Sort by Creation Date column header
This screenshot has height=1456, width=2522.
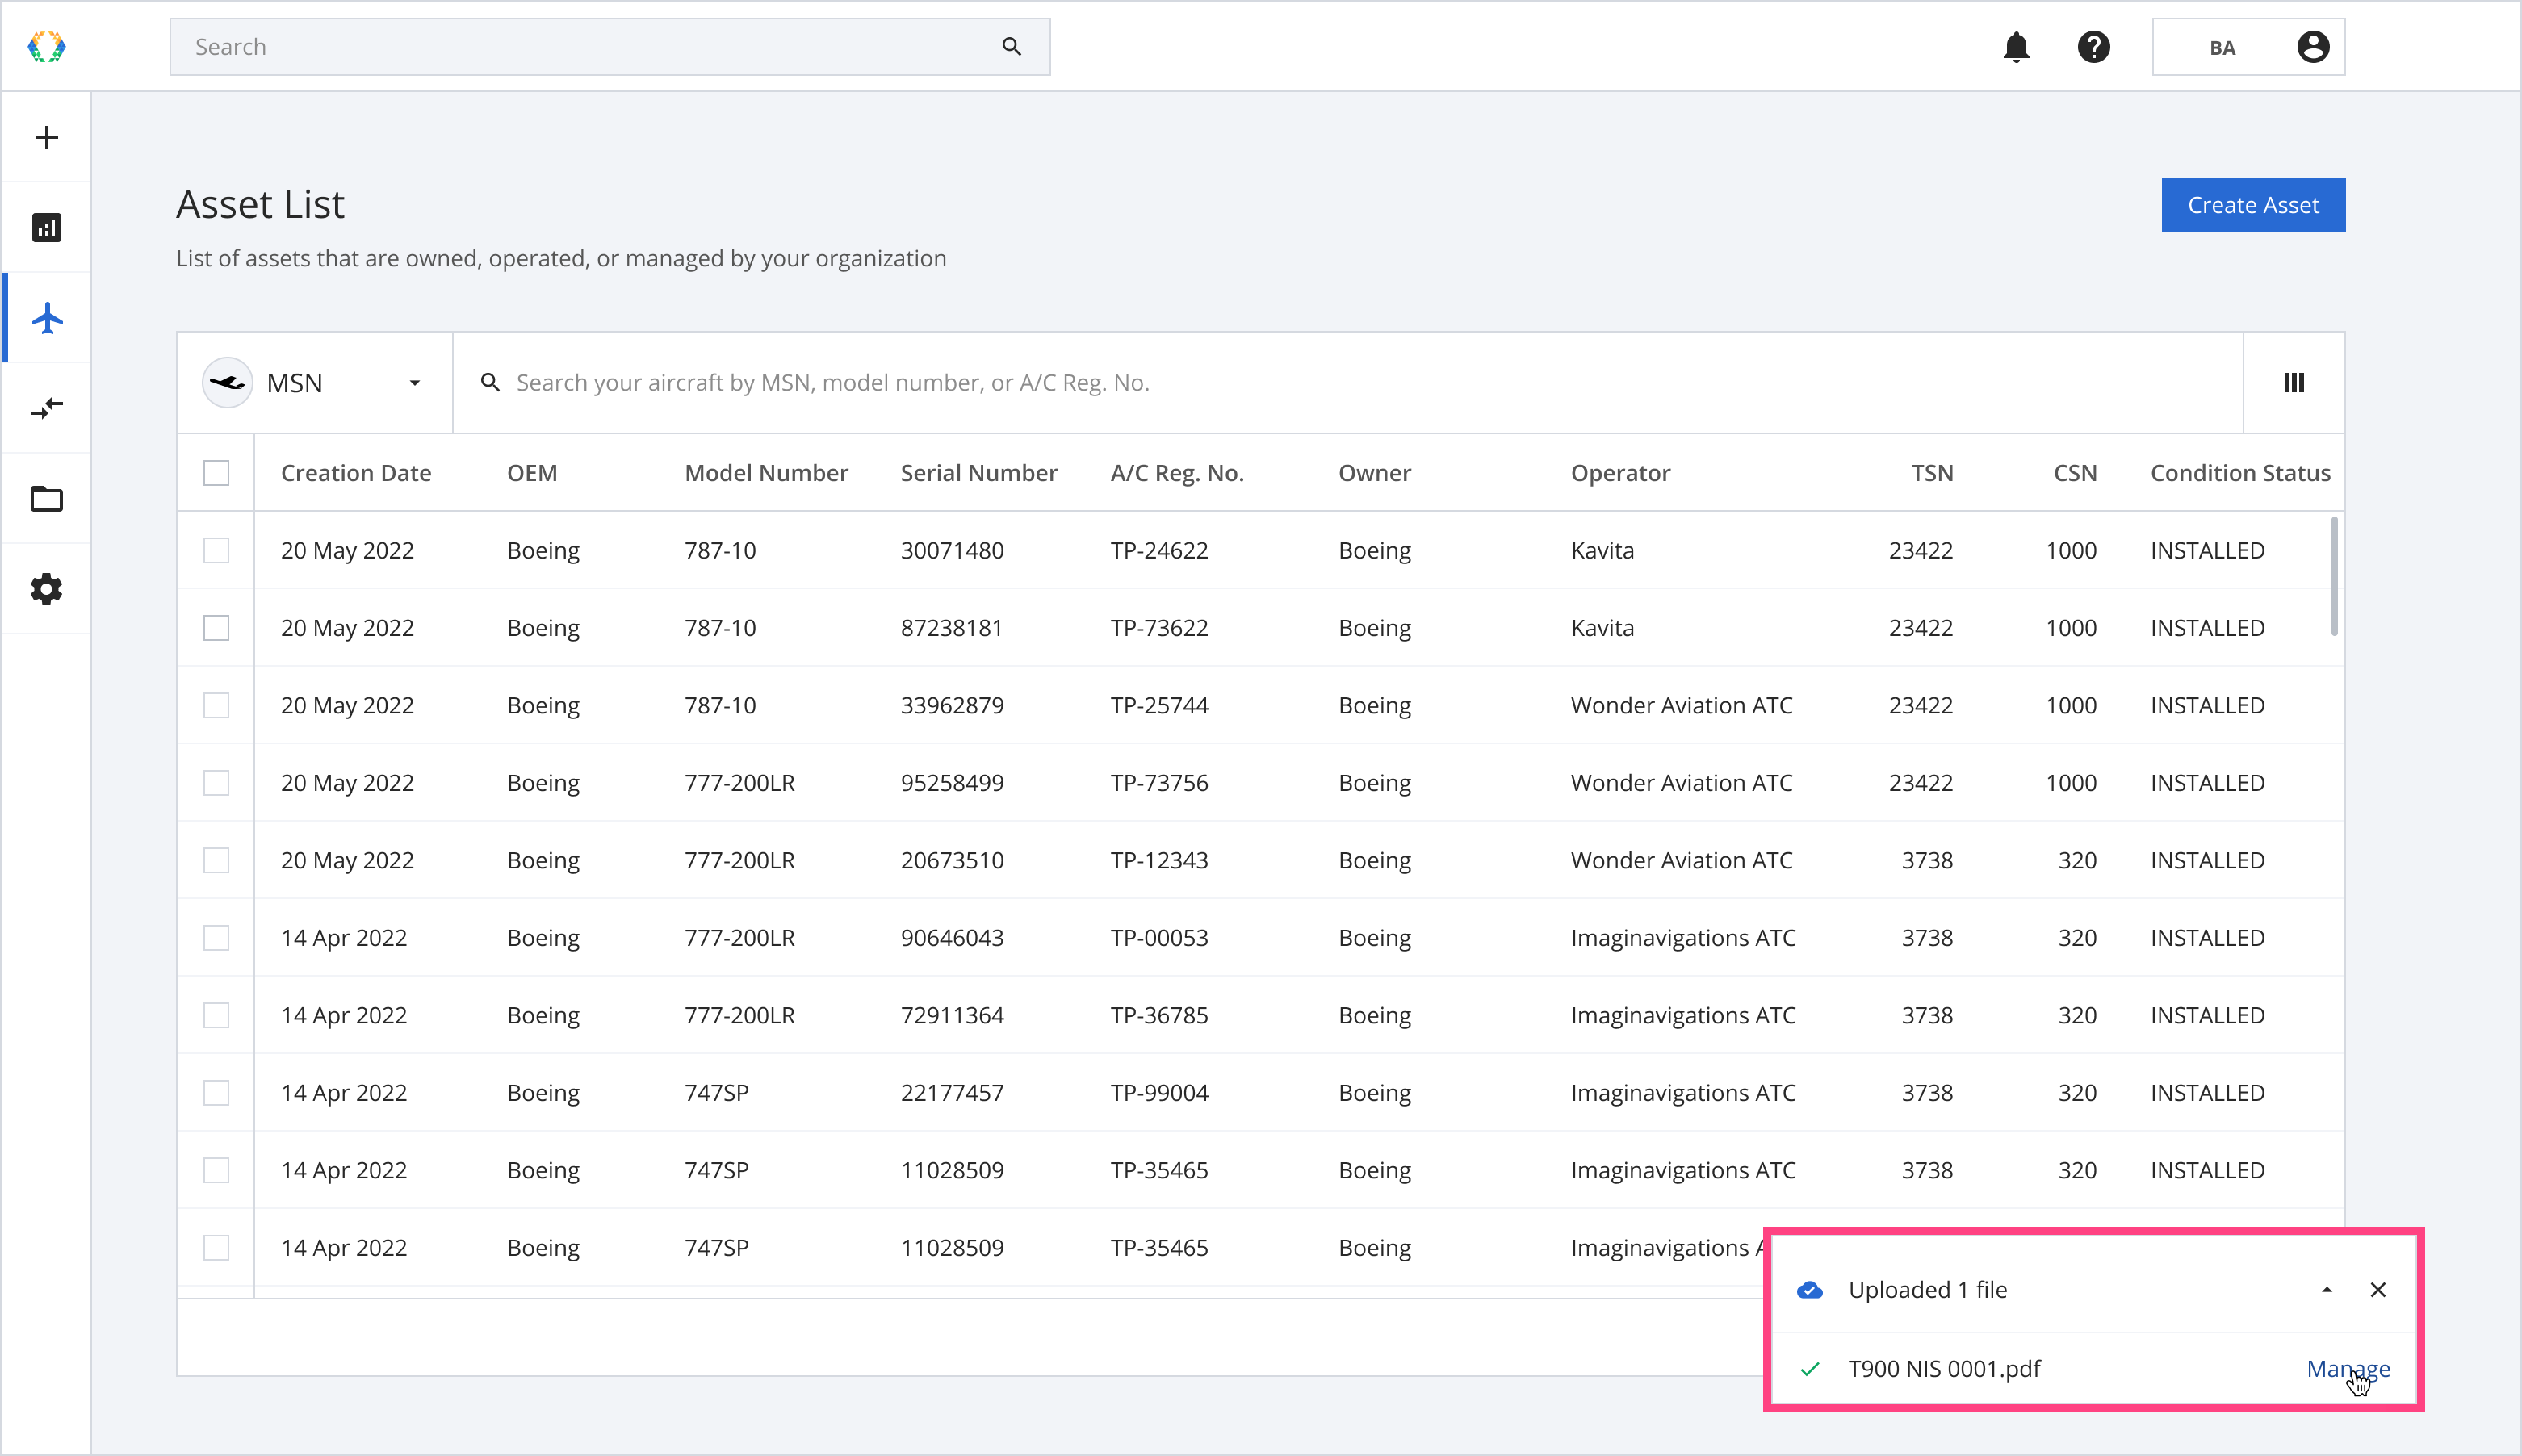[356, 473]
